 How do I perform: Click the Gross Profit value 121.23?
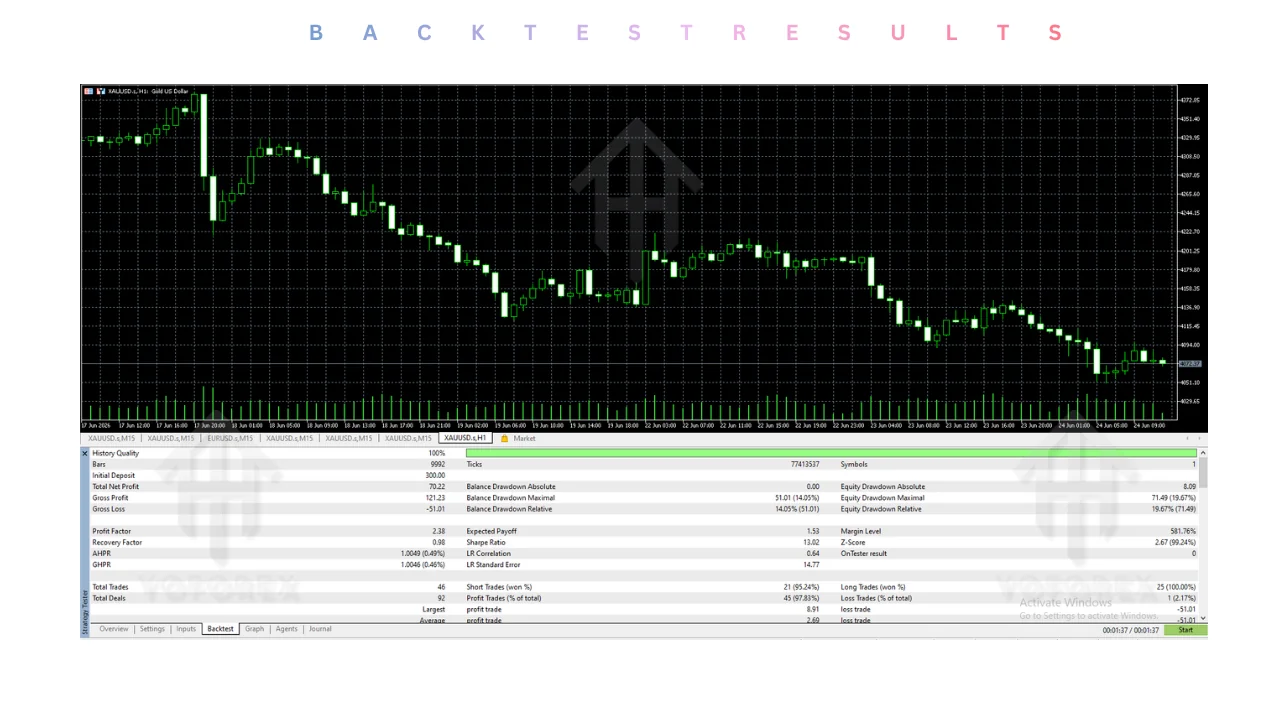pyautogui.click(x=435, y=497)
